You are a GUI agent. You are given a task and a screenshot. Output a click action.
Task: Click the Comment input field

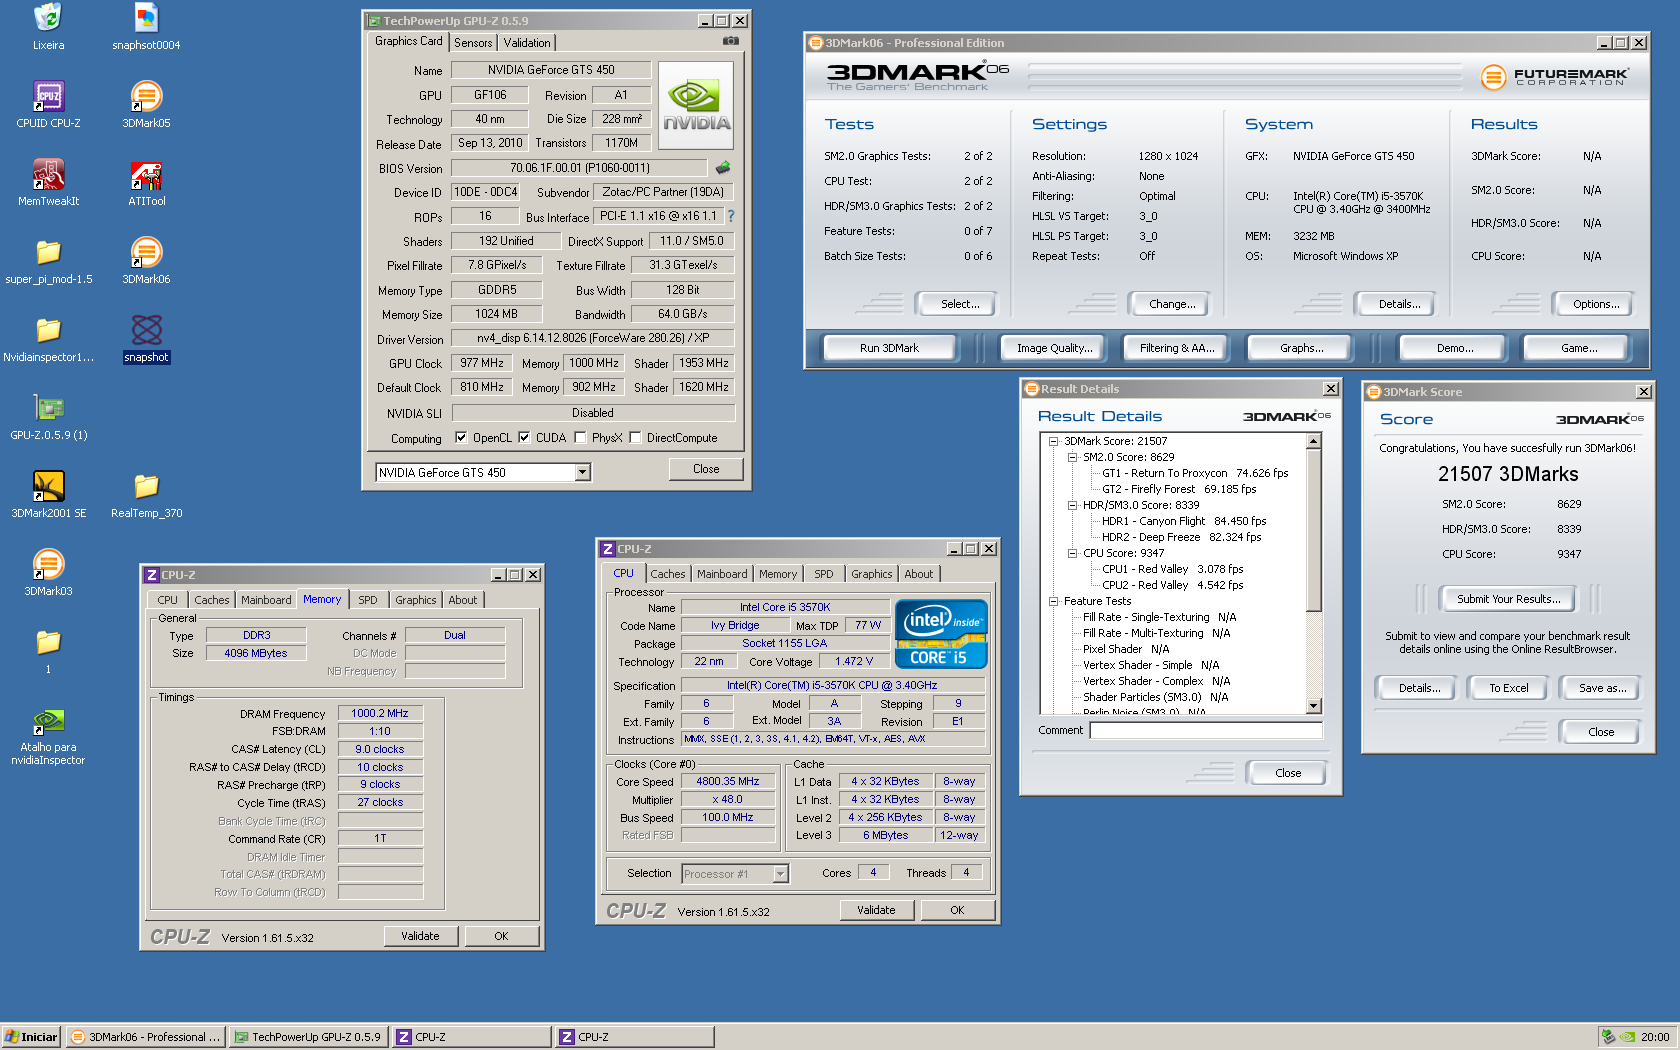point(1206,730)
